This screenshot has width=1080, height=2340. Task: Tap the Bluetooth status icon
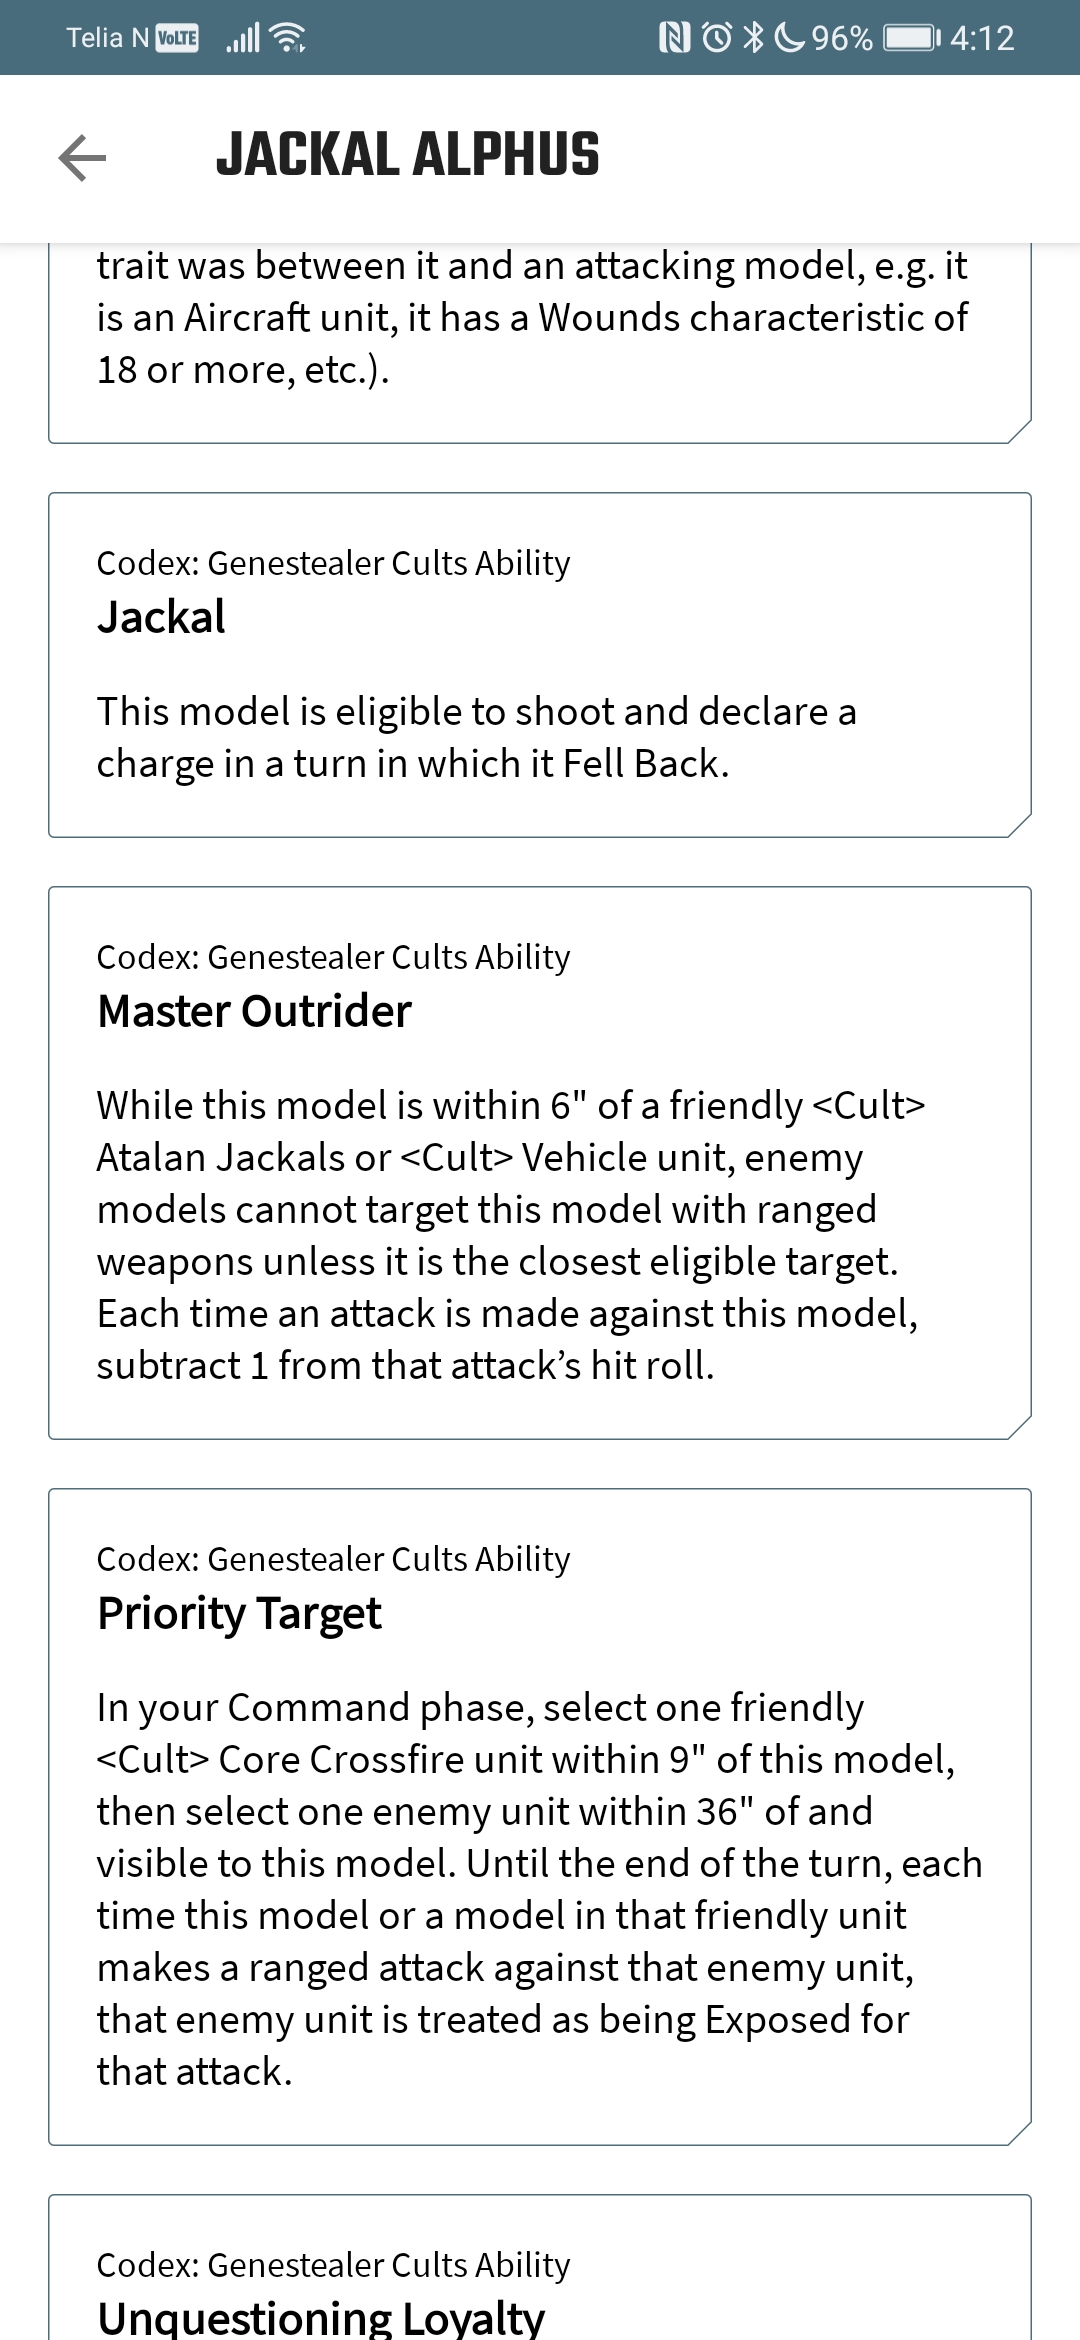coord(754,38)
